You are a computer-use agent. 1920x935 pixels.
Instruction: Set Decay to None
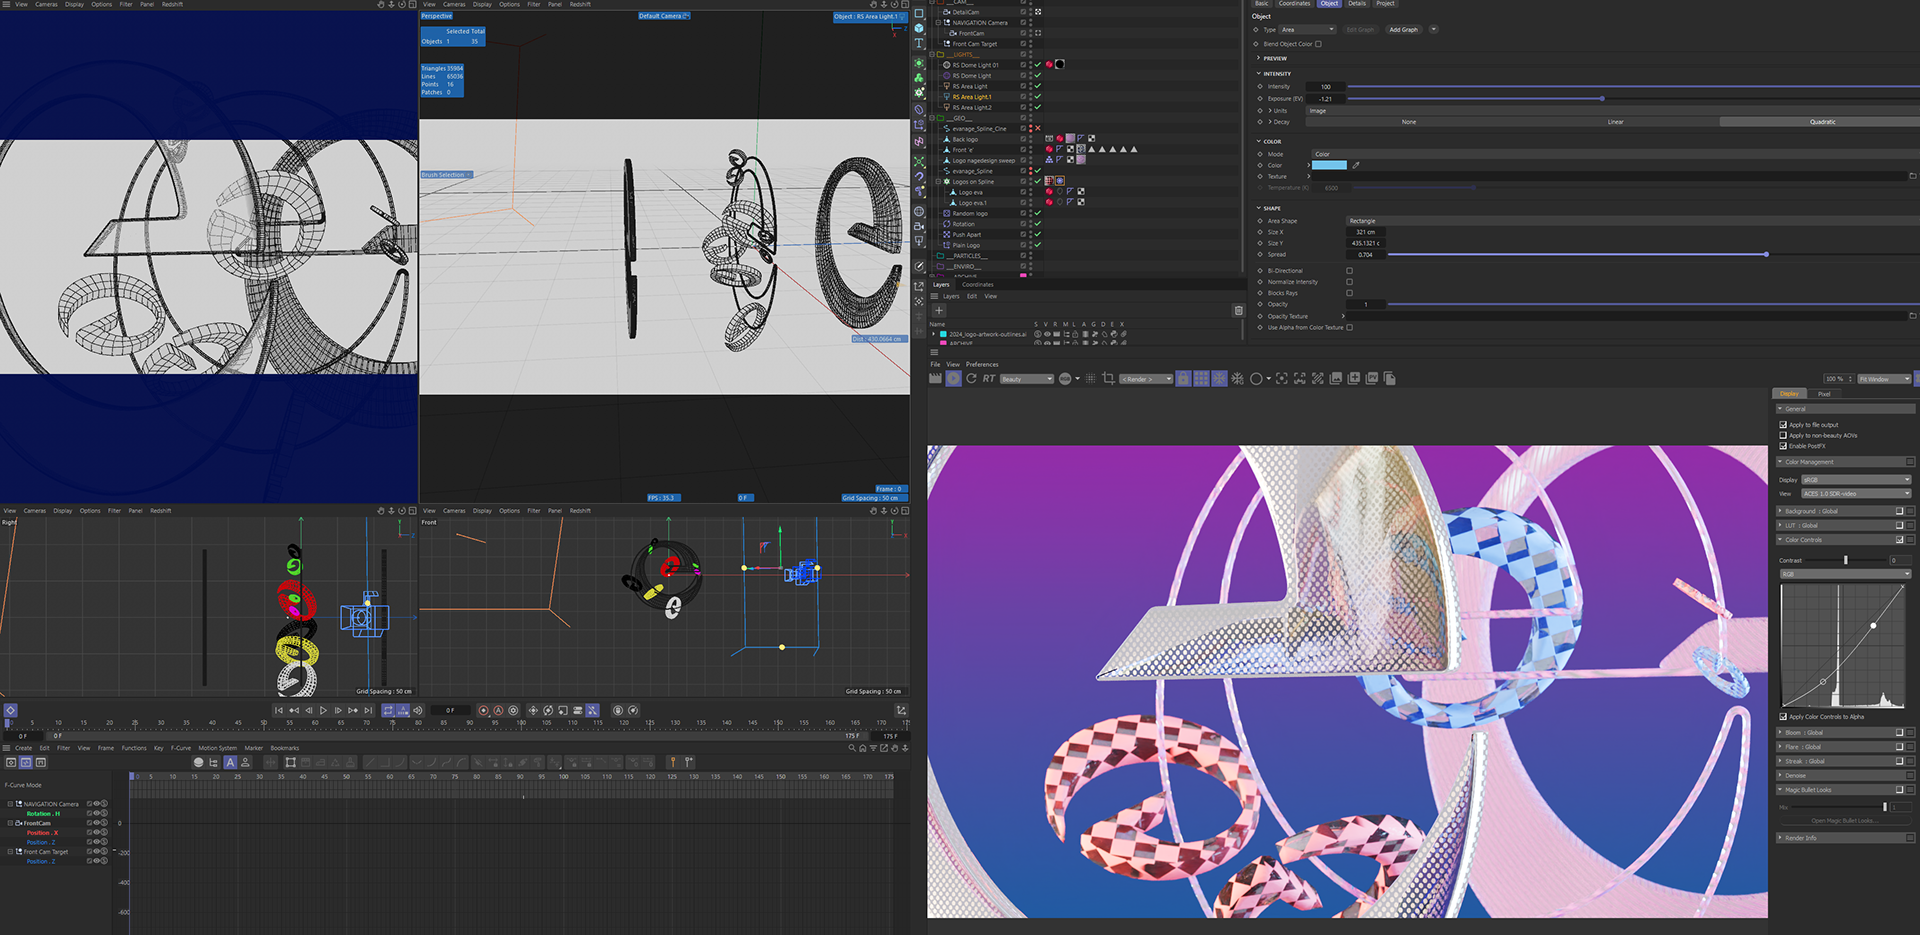click(x=1409, y=122)
